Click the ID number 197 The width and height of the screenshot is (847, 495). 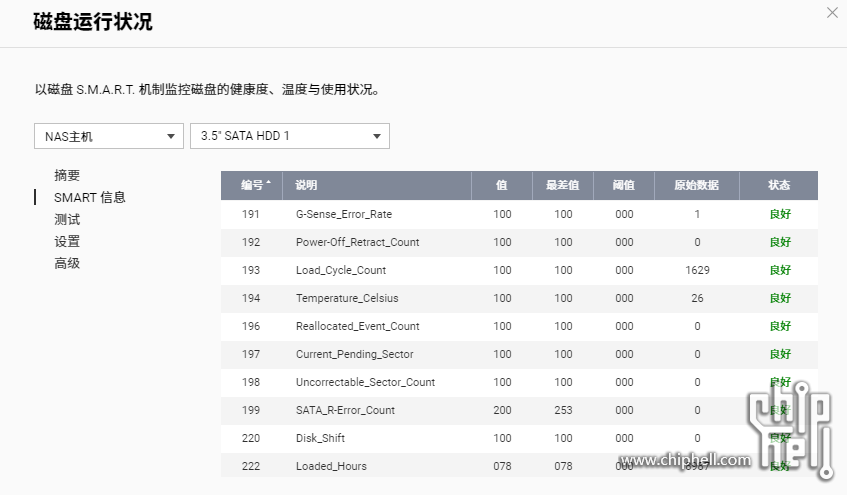tap(251, 354)
